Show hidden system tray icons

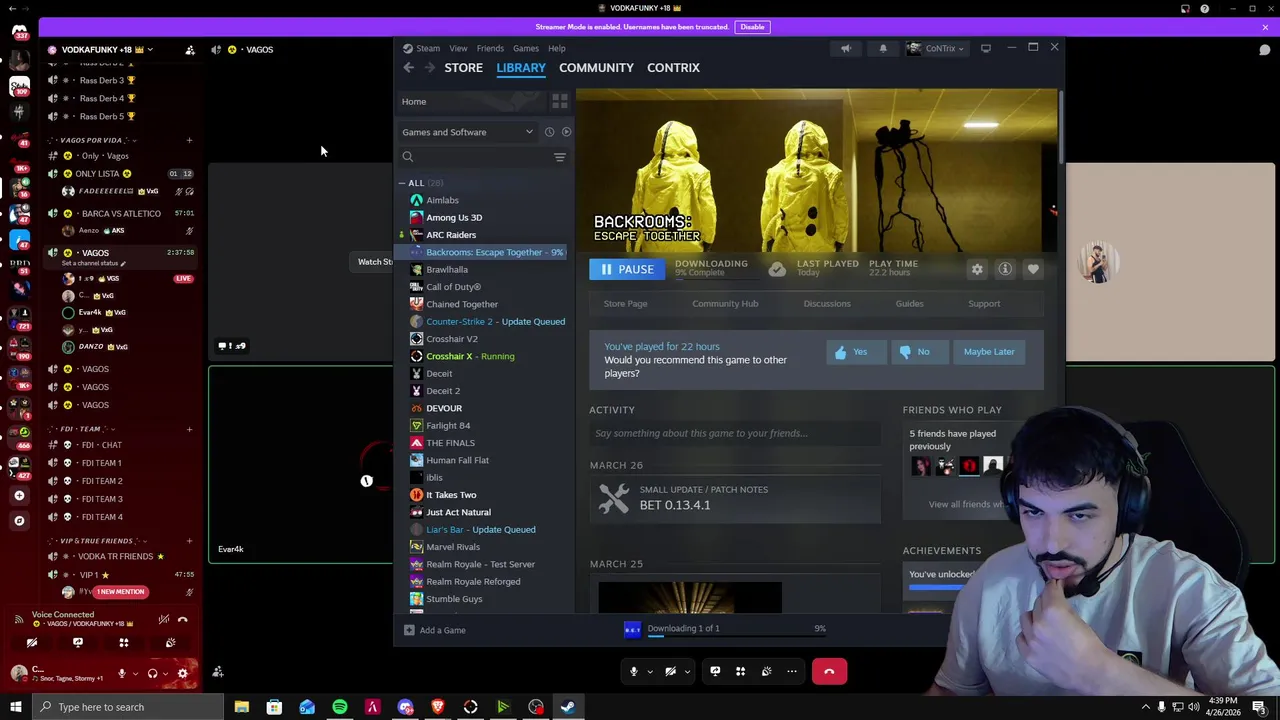click(1146, 707)
